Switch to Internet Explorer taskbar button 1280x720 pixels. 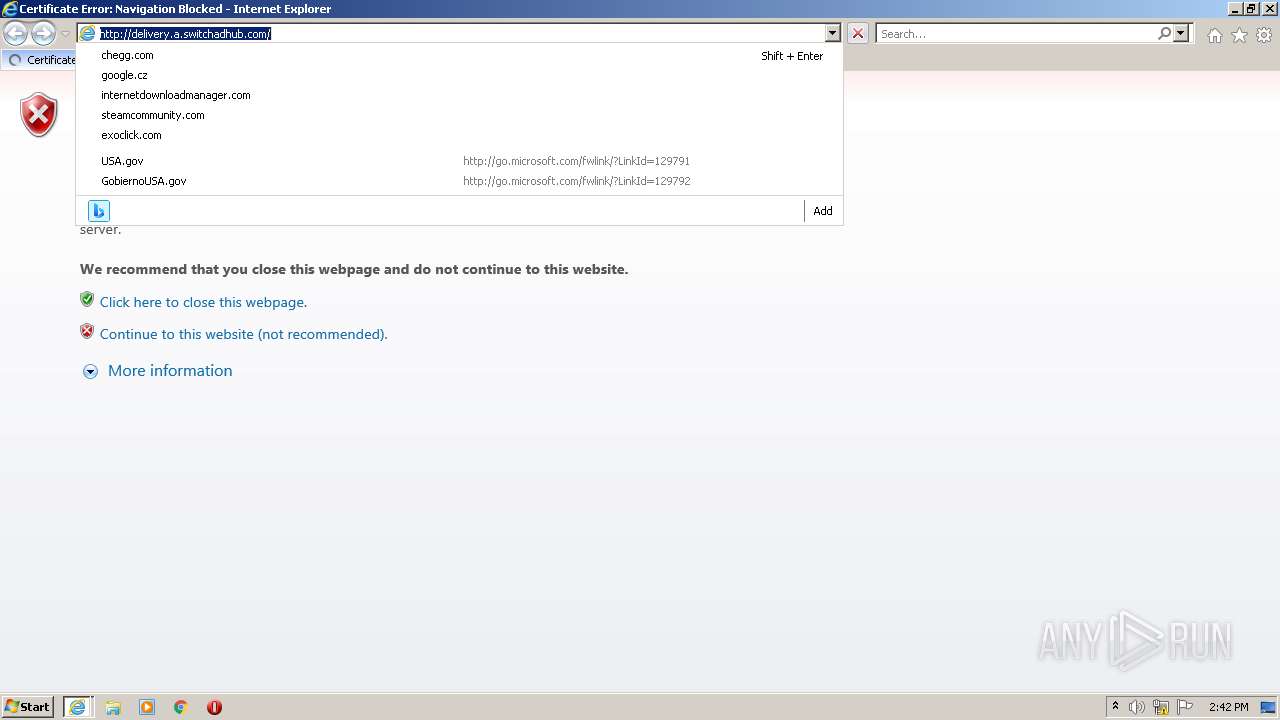pyautogui.click(x=78, y=707)
